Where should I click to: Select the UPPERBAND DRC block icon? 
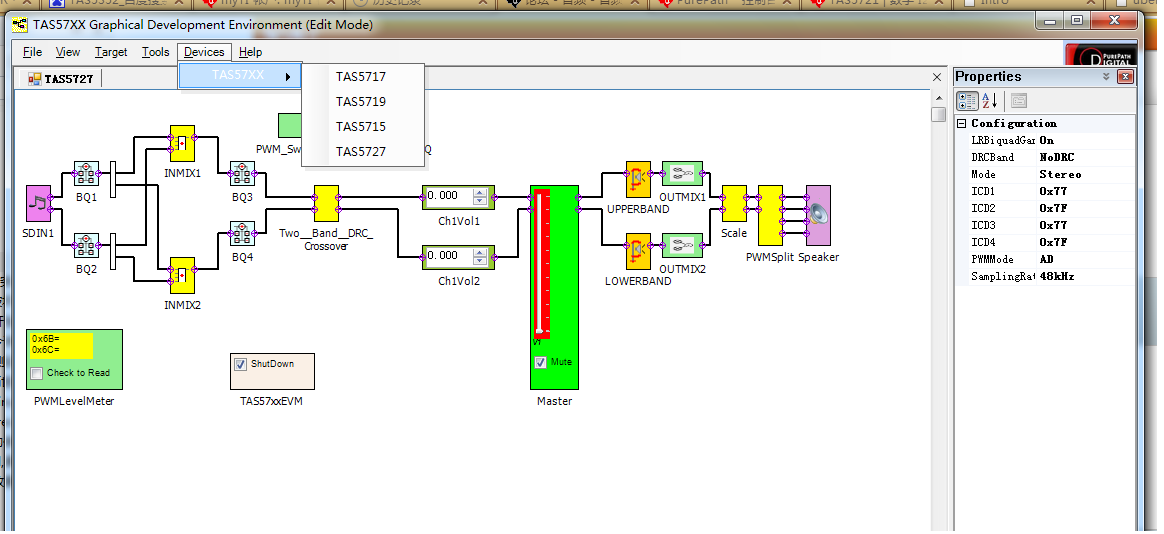(x=638, y=180)
